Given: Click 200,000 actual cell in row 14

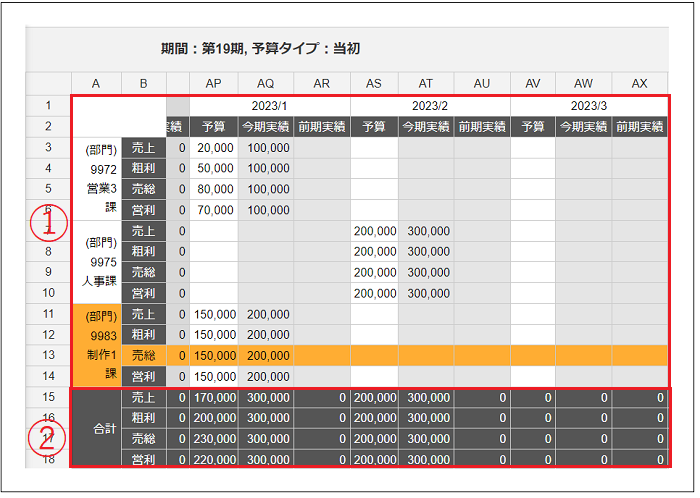Looking at the screenshot, I should [x=266, y=377].
